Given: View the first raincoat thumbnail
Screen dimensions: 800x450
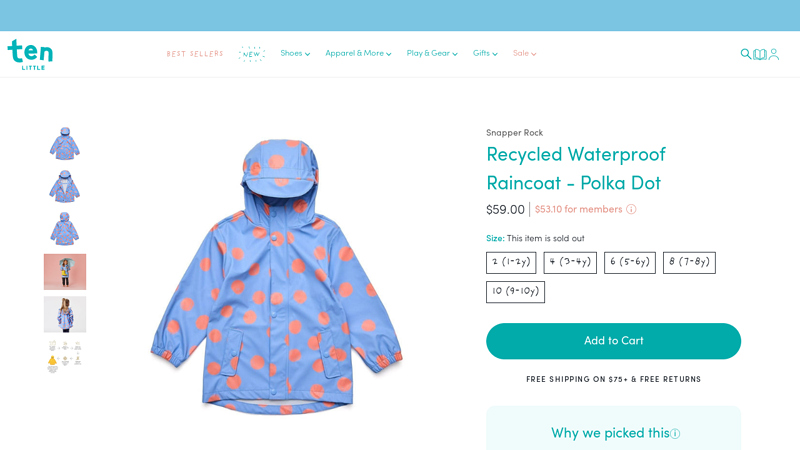Looking at the screenshot, I should (65, 144).
